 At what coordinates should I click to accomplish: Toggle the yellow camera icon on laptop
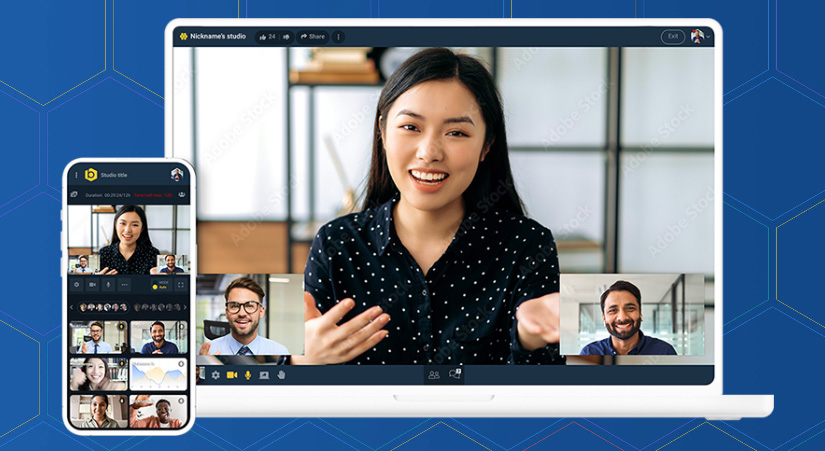[232, 375]
